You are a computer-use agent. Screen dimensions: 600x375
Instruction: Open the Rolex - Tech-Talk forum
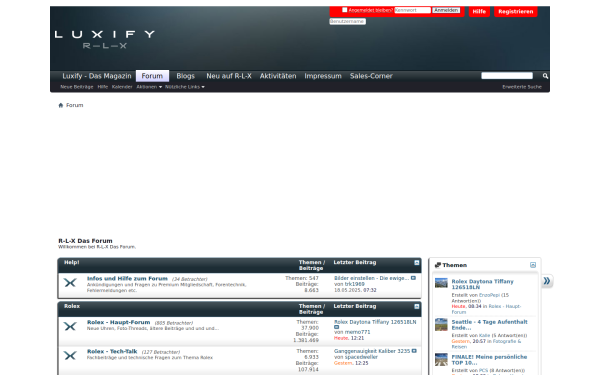[112, 351]
